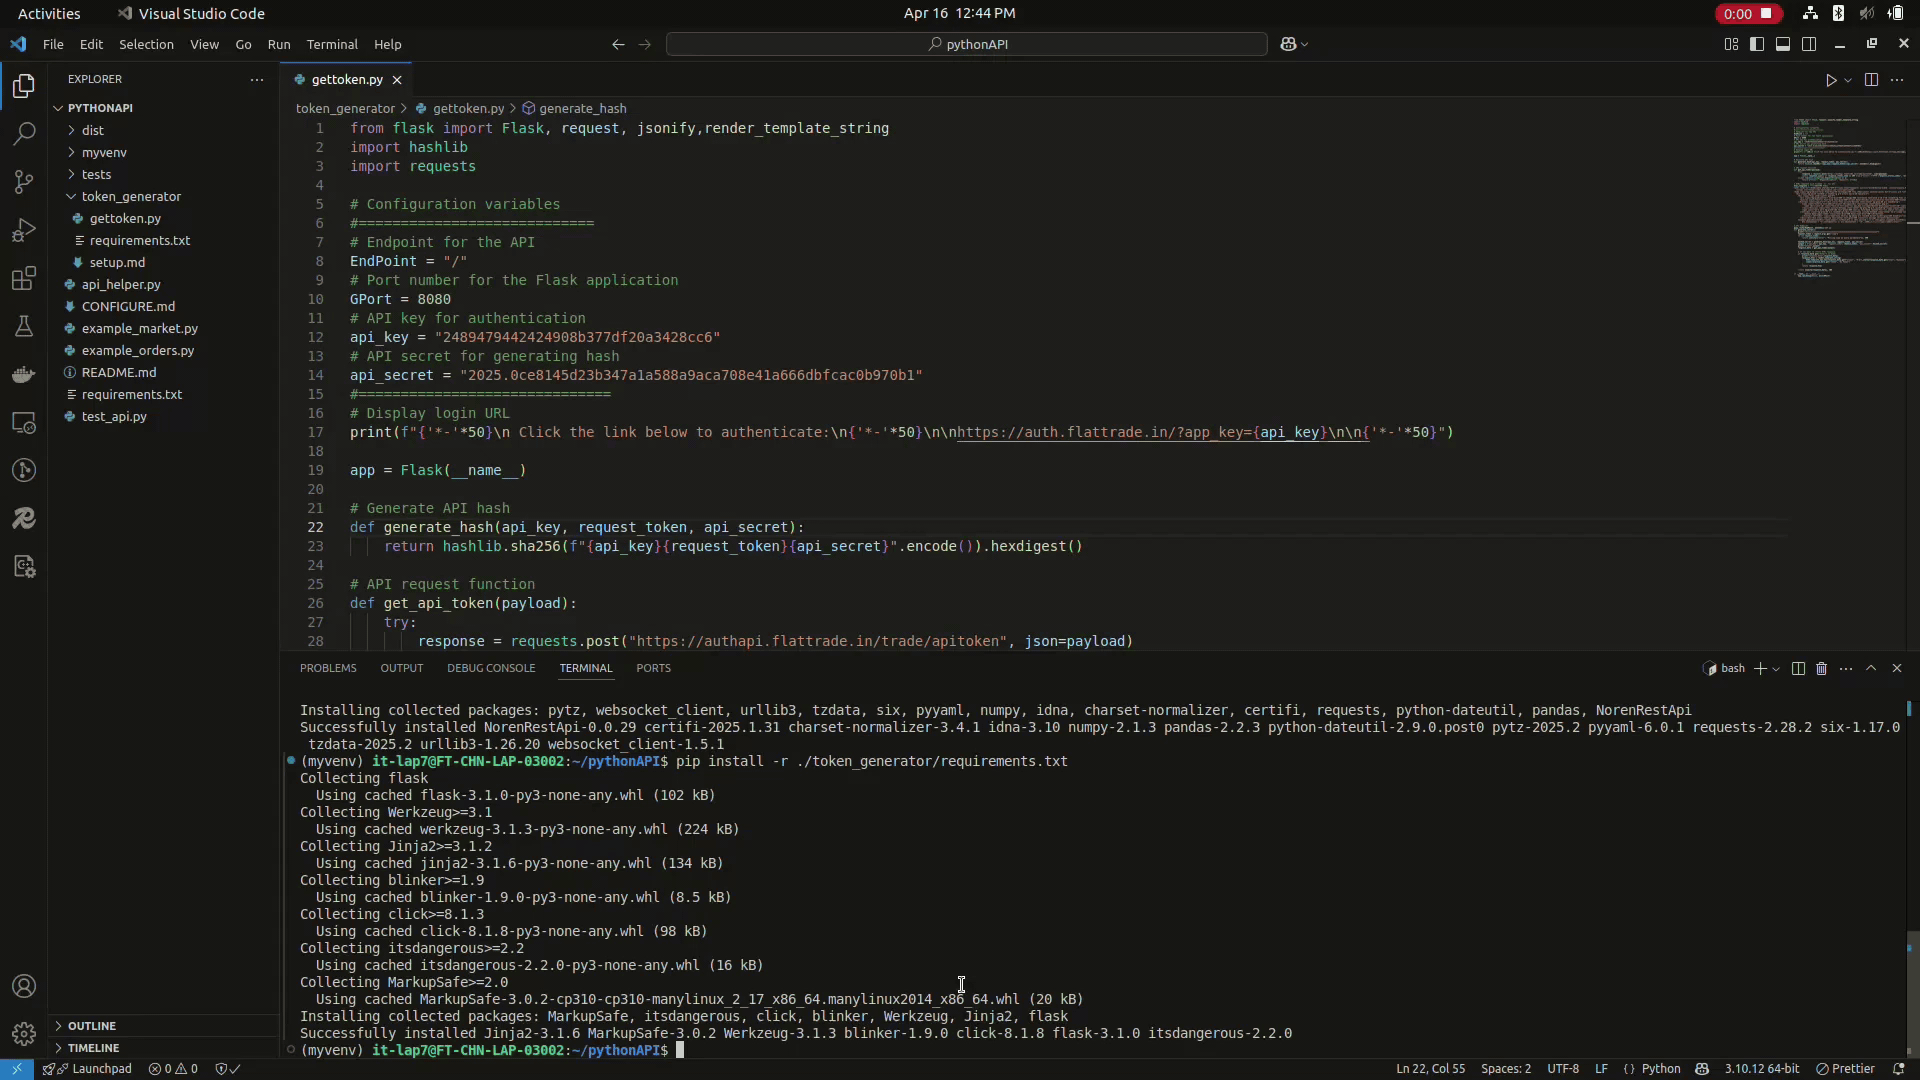Open Explorer Views and More Actions ellipsis
This screenshot has height=1080, width=1920.
pyautogui.click(x=257, y=79)
